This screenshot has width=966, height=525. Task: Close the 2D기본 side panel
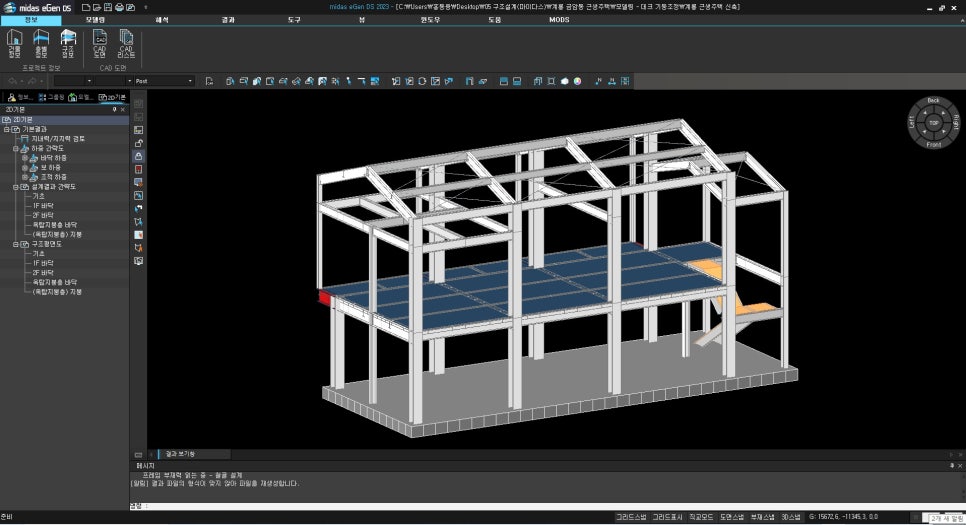click(123, 110)
